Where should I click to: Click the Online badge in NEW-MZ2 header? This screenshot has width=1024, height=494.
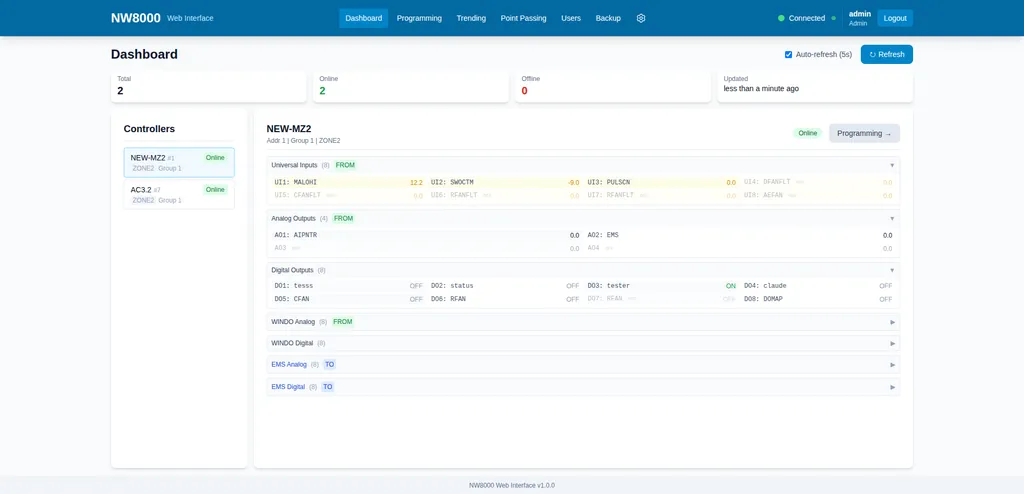coord(808,133)
